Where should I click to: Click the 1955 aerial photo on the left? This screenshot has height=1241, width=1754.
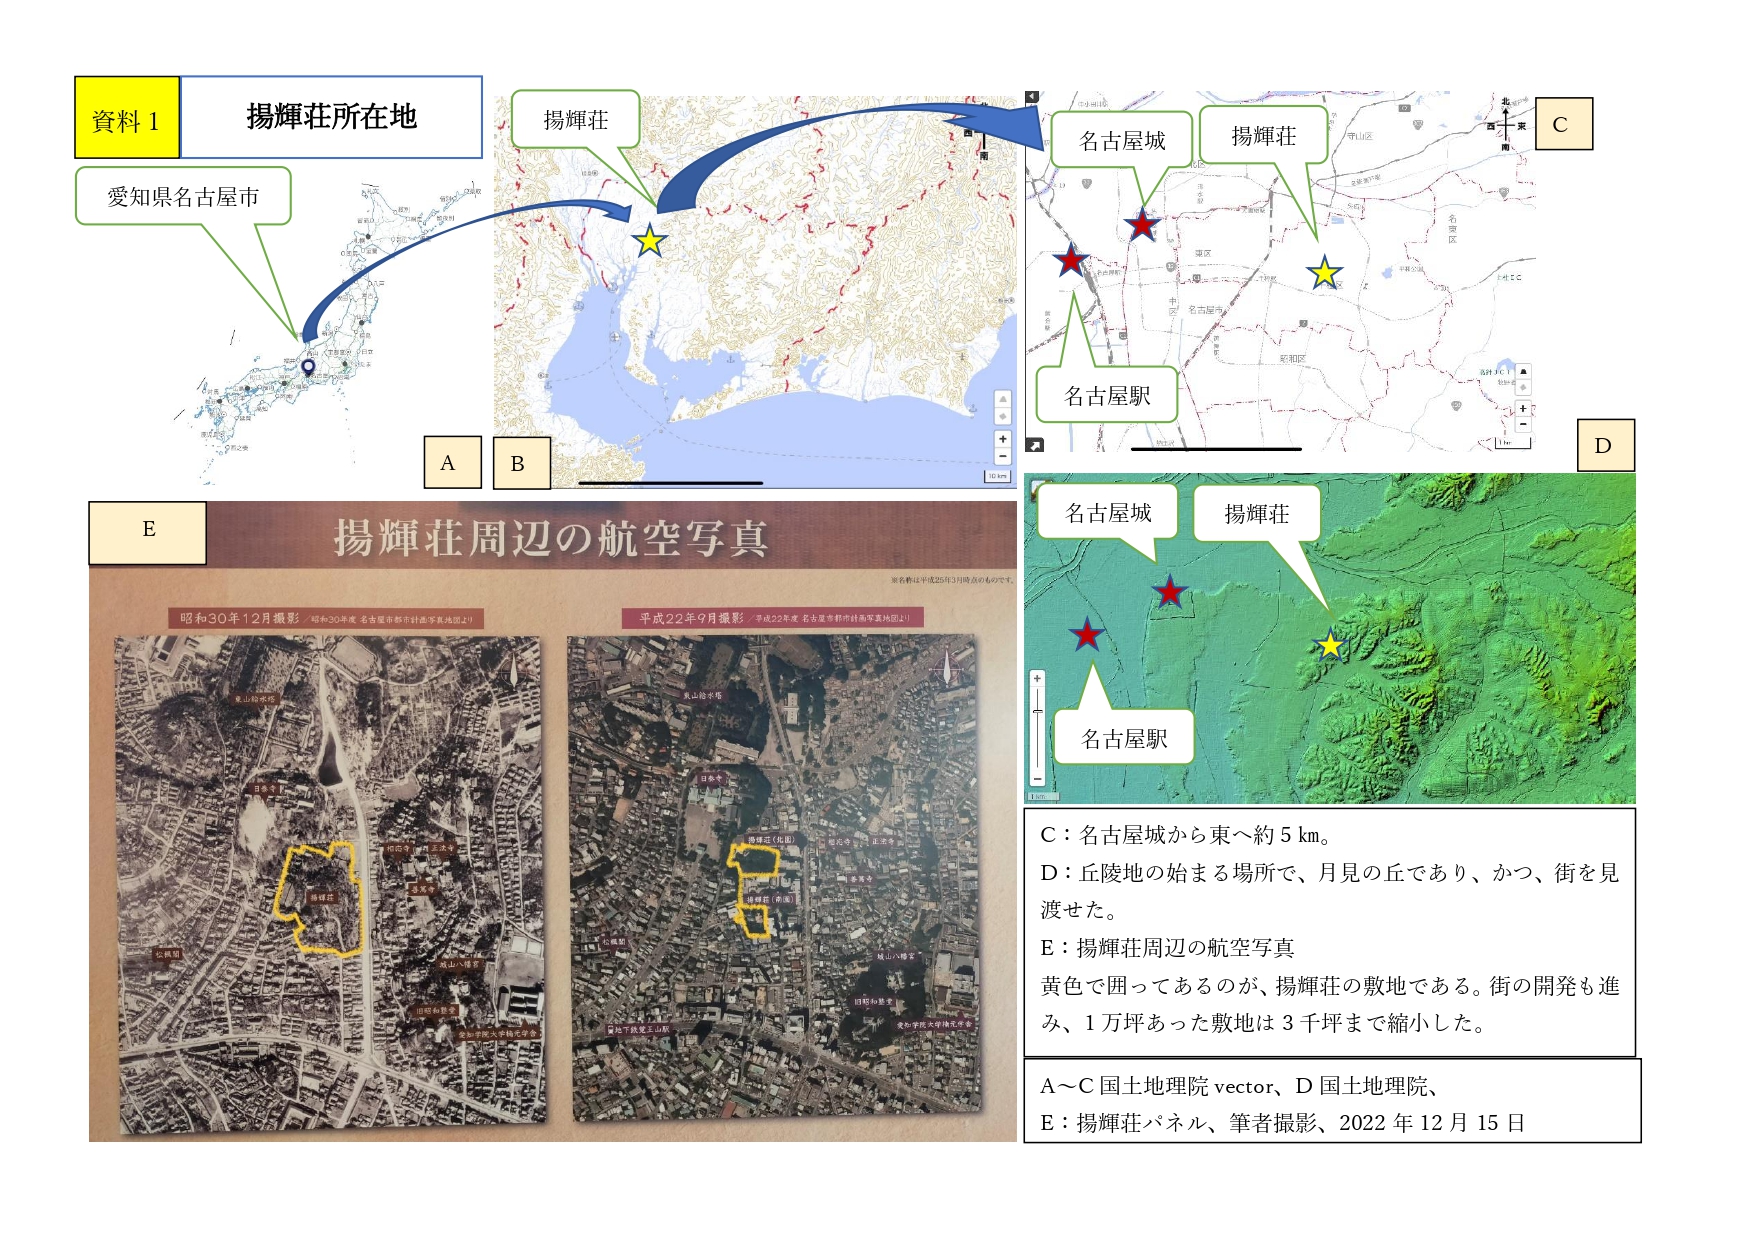331,880
